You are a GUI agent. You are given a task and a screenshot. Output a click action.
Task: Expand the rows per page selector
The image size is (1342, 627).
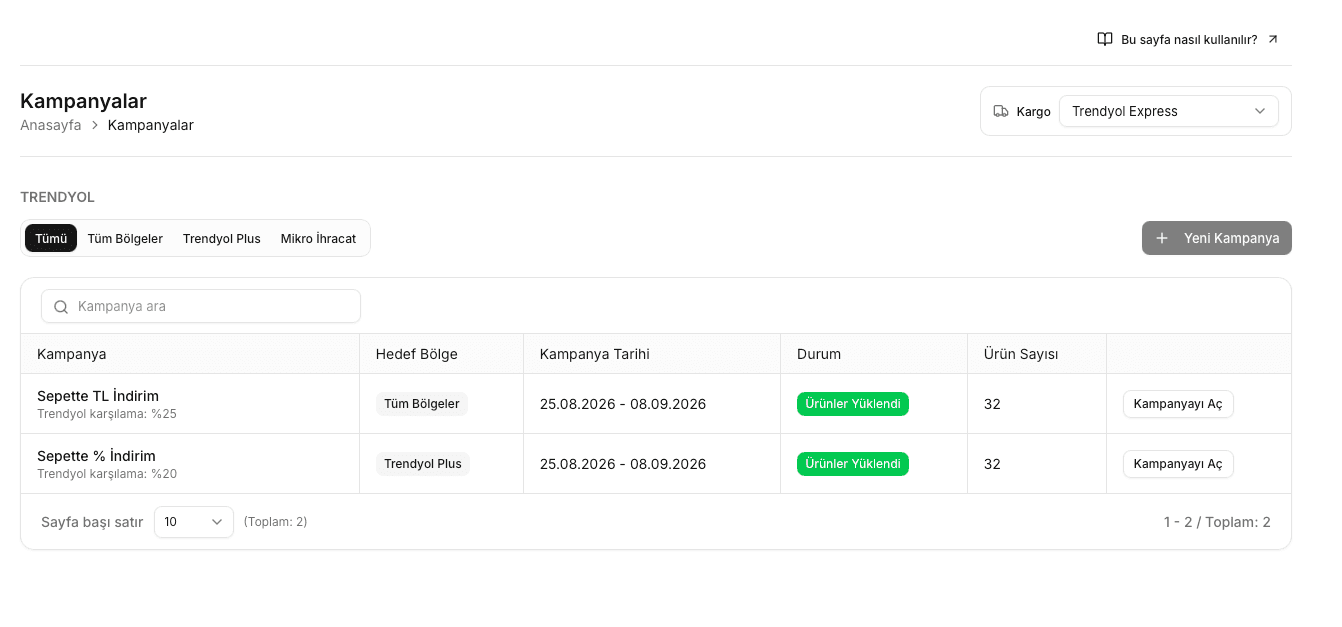pyautogui.click(x=194, y=522)
